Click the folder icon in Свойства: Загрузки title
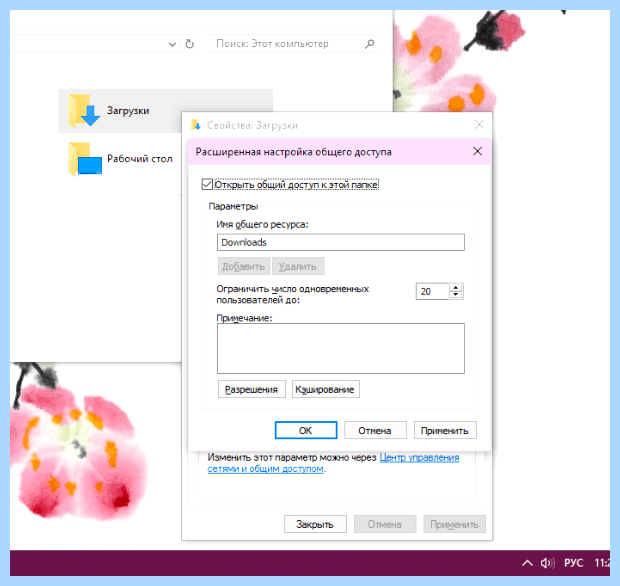The width and height of the screenshot is (620, 586). pos(196,125)
